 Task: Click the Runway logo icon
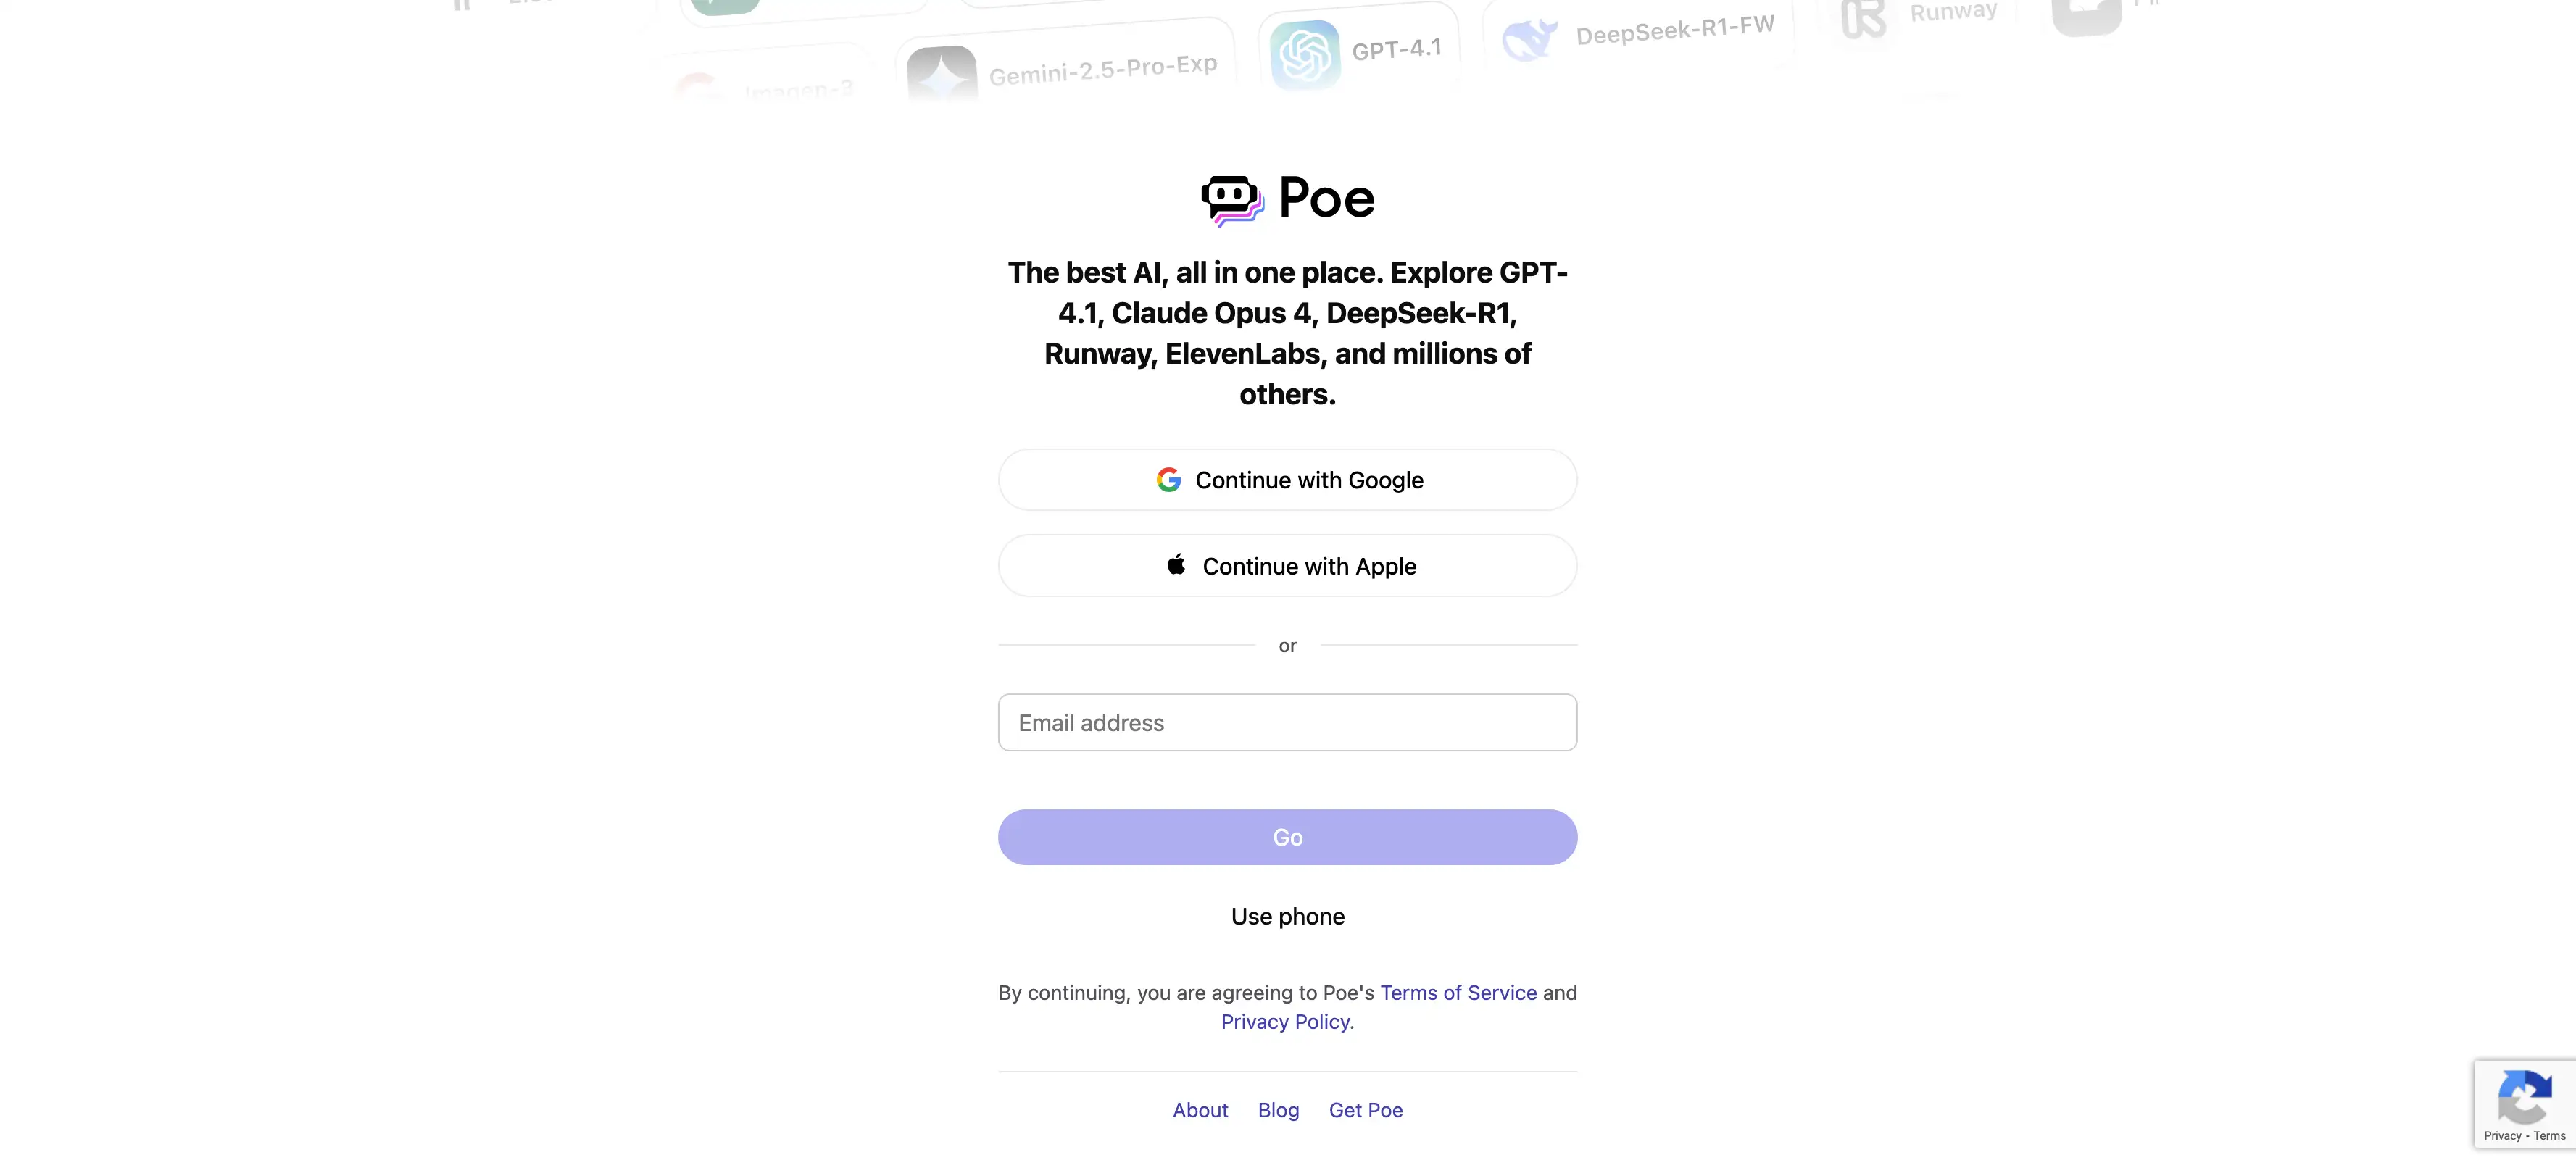pyautogui.click(x=1863, y=18)
